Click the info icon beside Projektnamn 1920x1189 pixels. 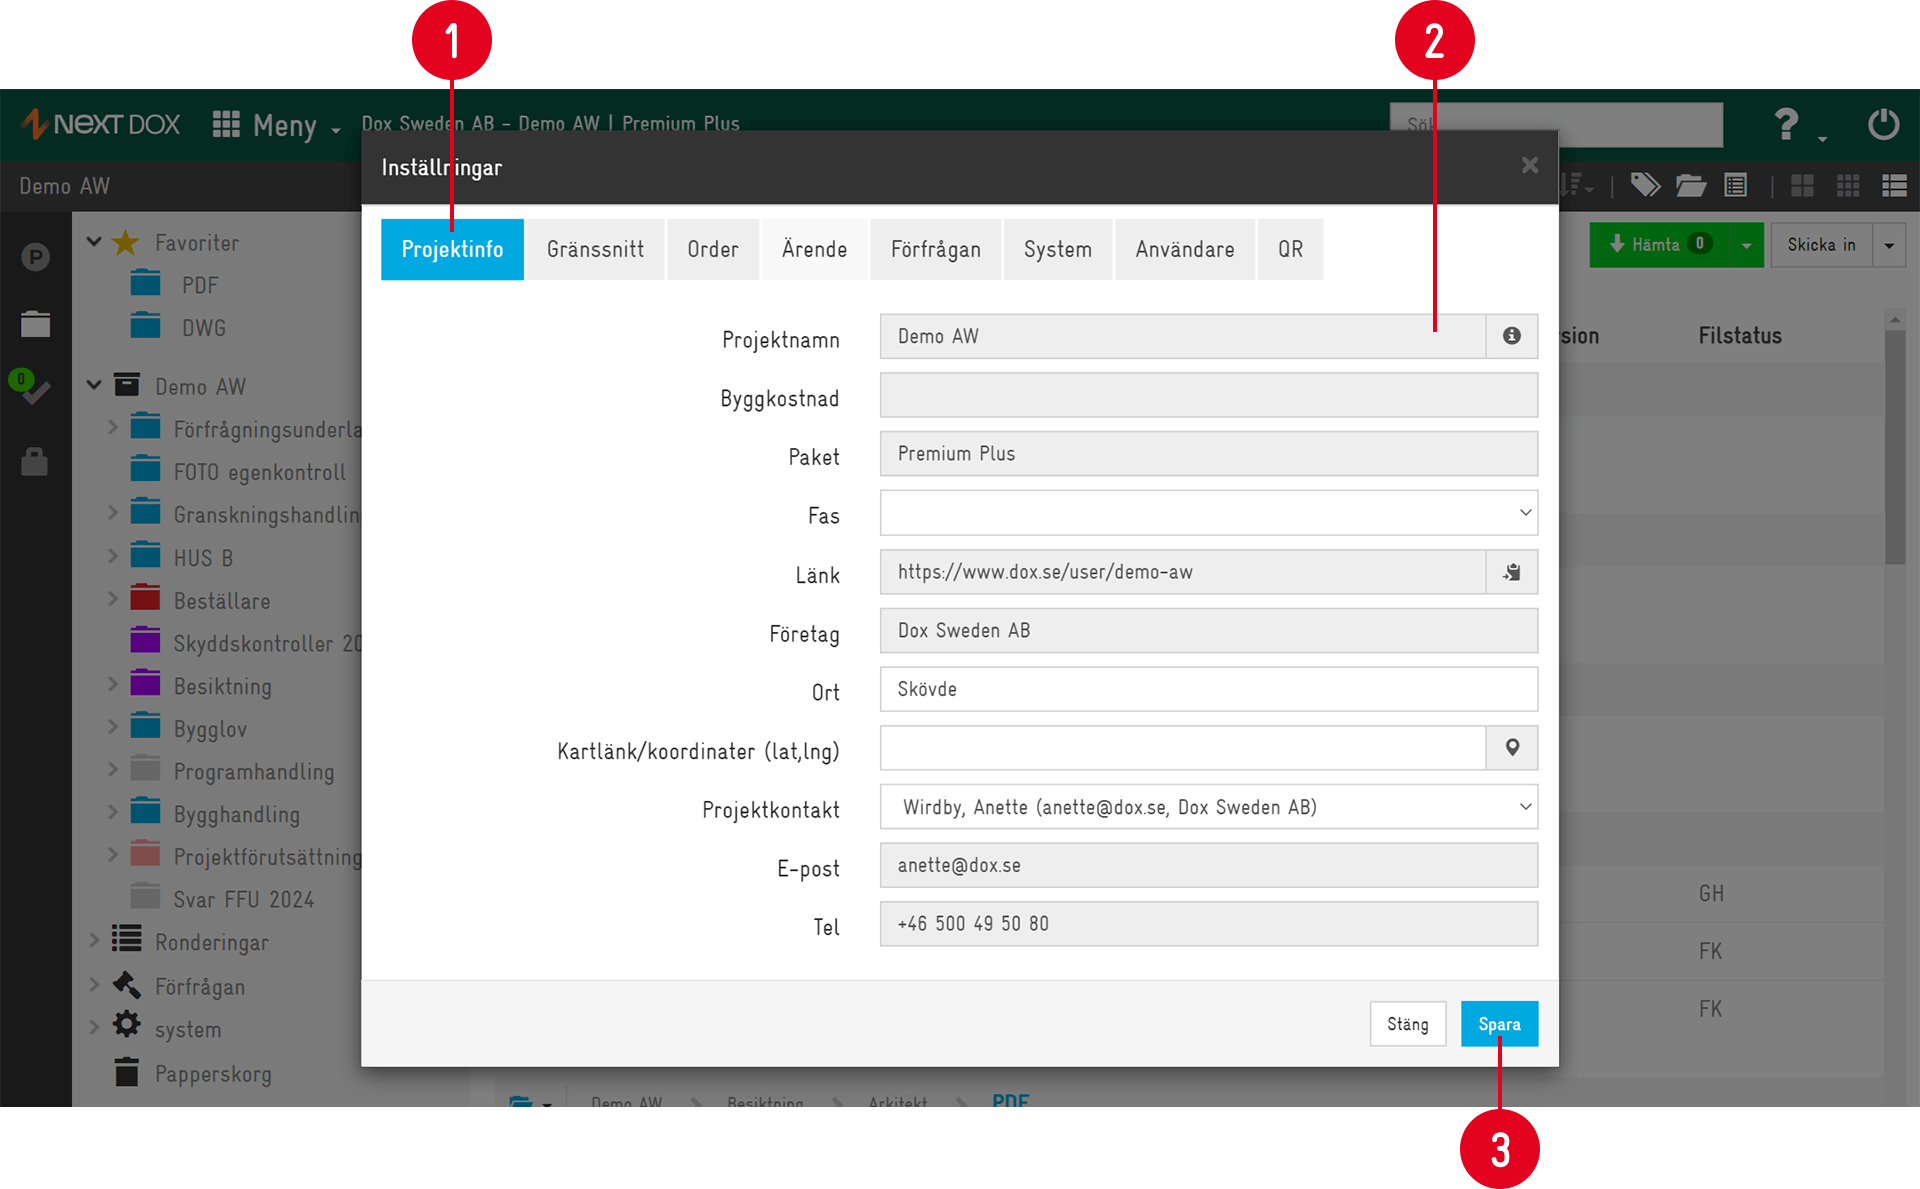pyautogui.click(x=1511, y=336)
